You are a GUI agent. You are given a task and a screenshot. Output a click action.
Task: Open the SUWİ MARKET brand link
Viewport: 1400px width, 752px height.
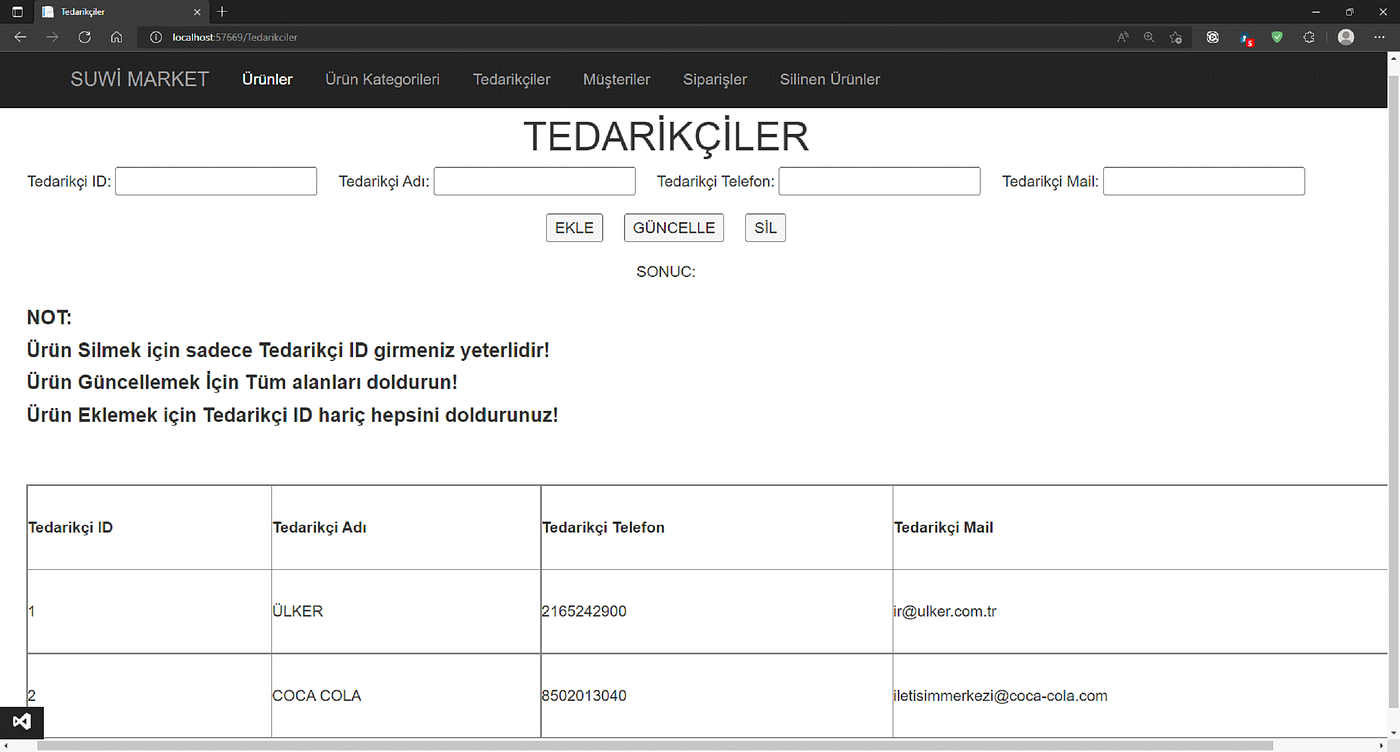coord(140,79)
